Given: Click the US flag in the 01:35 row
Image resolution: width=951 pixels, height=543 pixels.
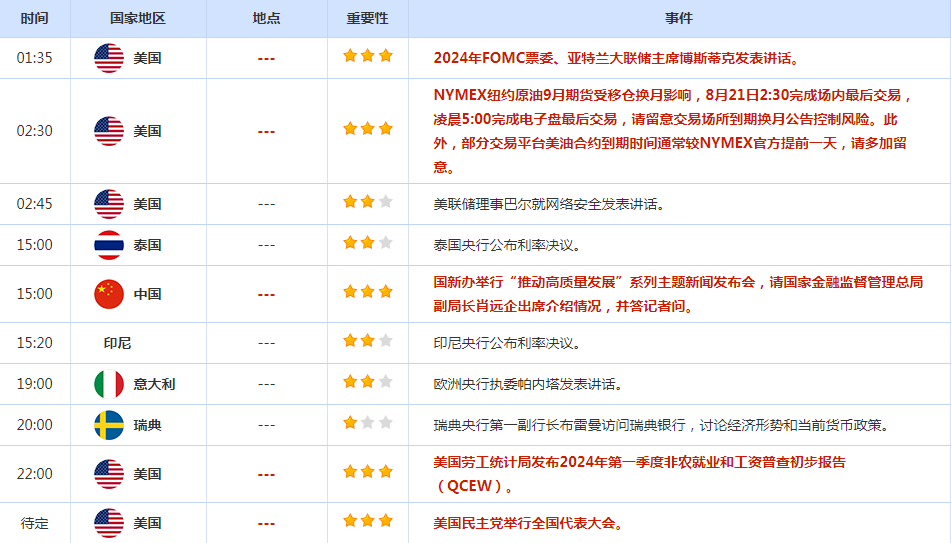Looking at the screenshot, I should point(109,58).
